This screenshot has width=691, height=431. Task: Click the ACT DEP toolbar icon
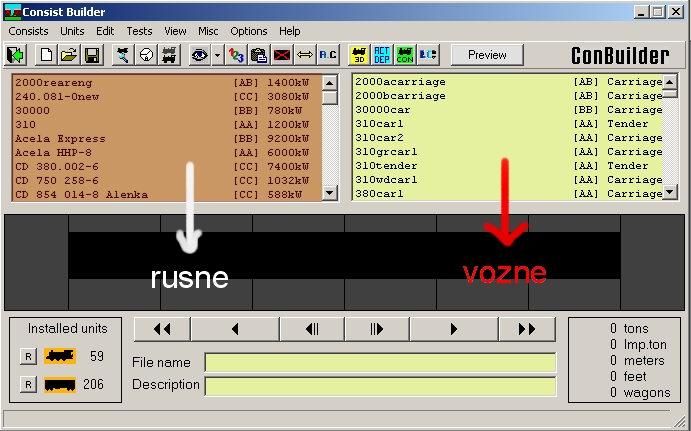pos(382,55)
